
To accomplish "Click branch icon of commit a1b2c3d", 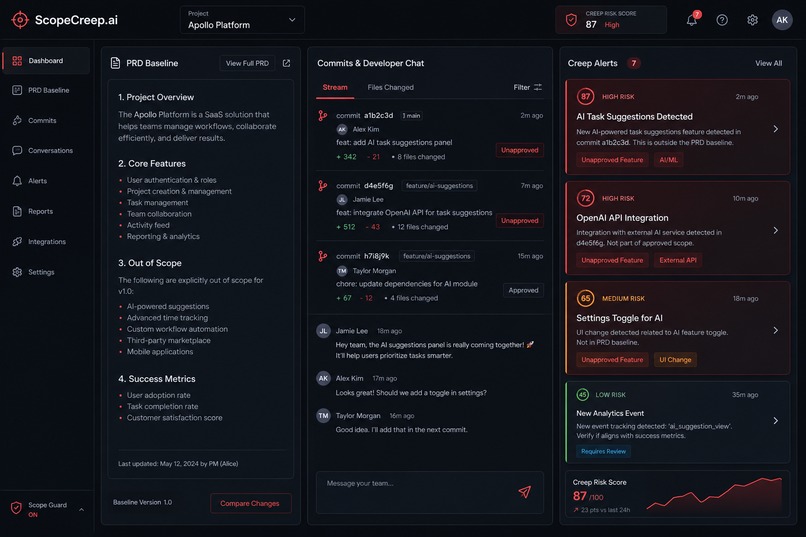I will [x=322, y=116].
